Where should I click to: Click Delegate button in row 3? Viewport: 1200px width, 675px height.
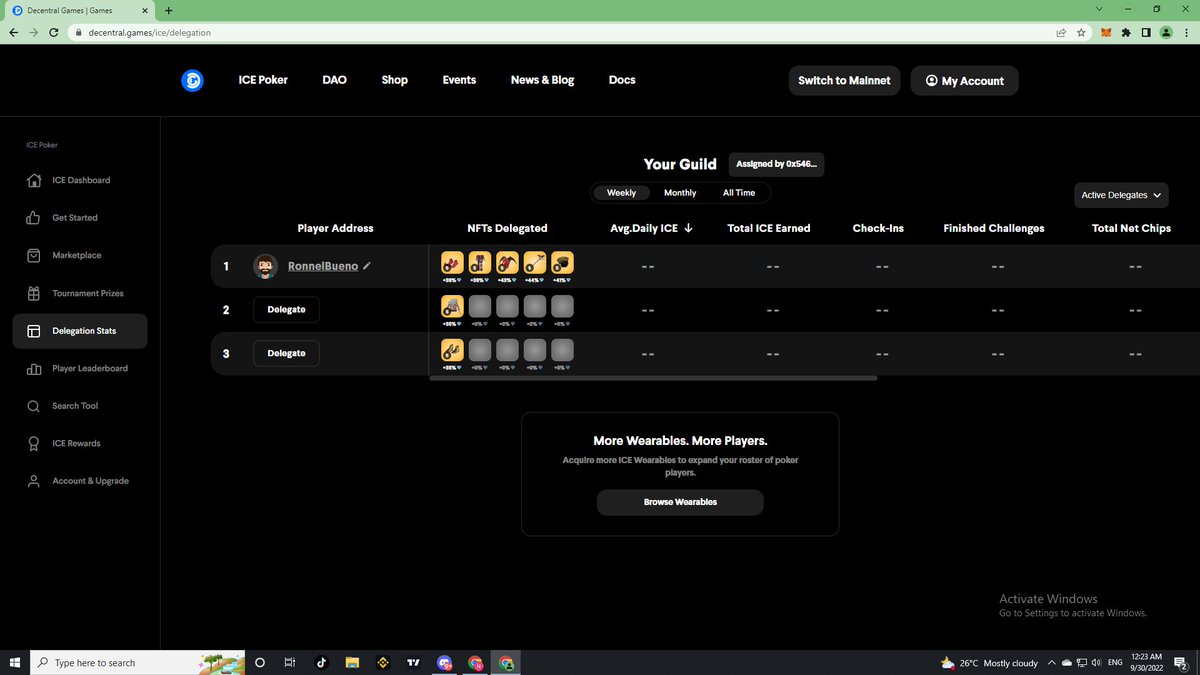coord(286,353)
